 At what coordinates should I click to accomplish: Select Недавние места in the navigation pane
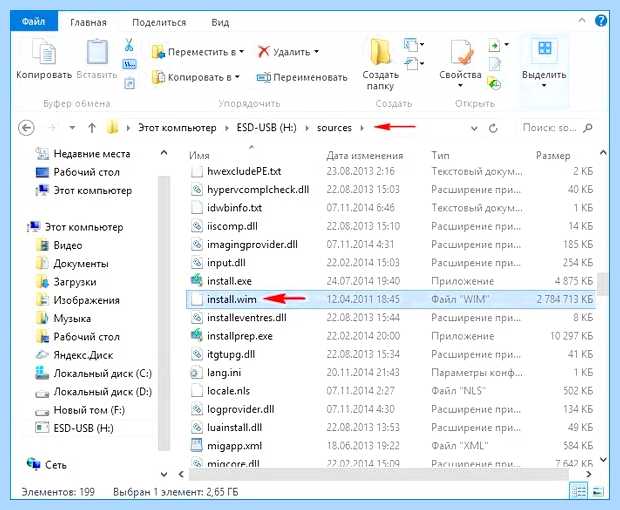click(92, 154)
